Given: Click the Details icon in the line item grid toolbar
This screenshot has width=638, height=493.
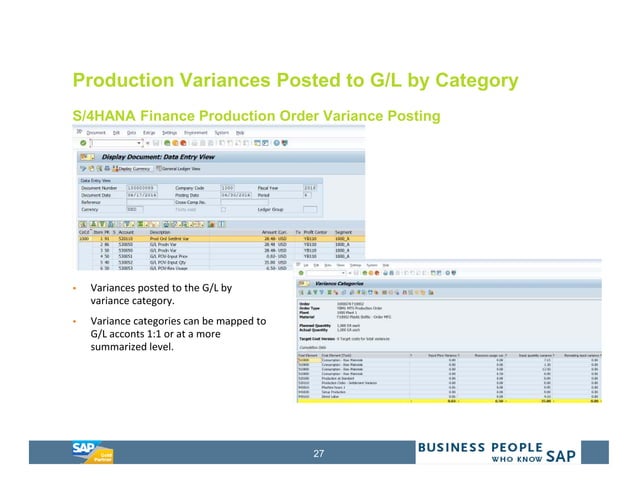Looking at the screenshot, I should [83, 224].
